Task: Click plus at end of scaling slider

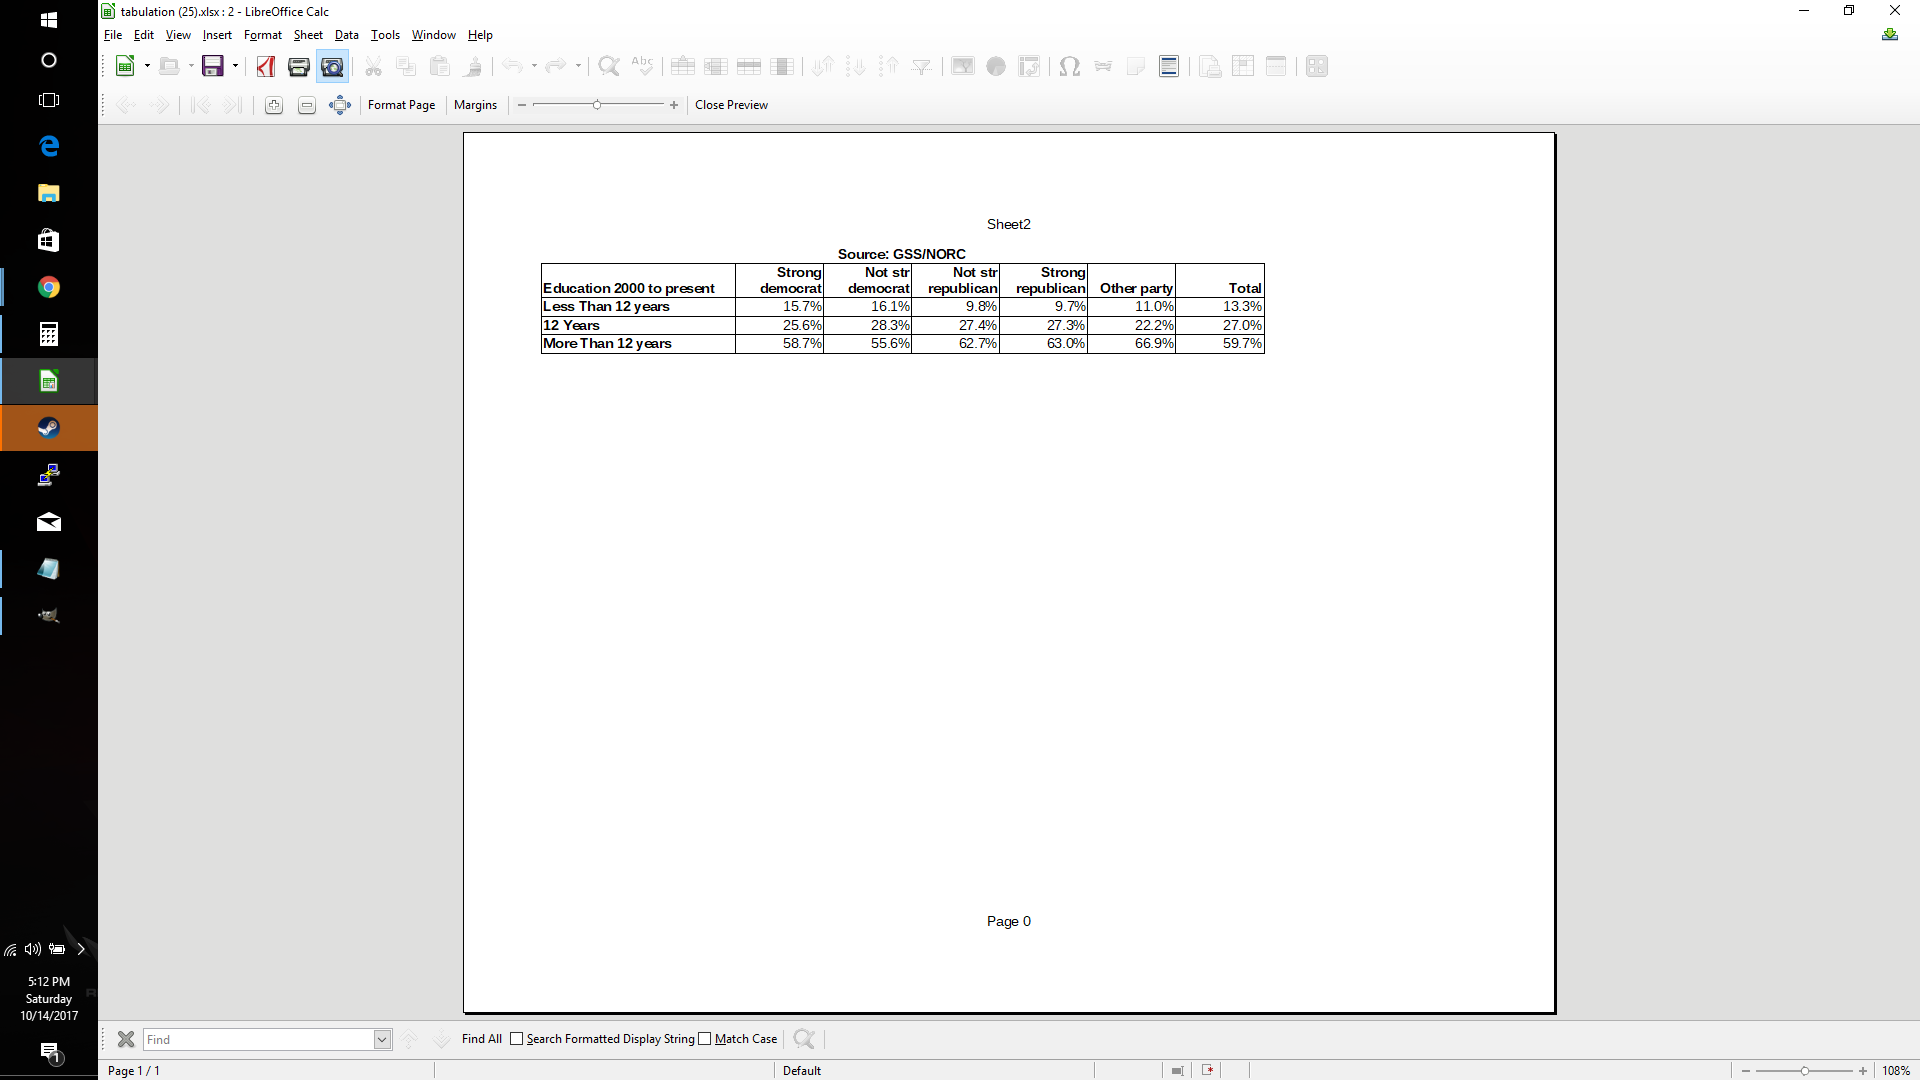Action: point(674,105)
